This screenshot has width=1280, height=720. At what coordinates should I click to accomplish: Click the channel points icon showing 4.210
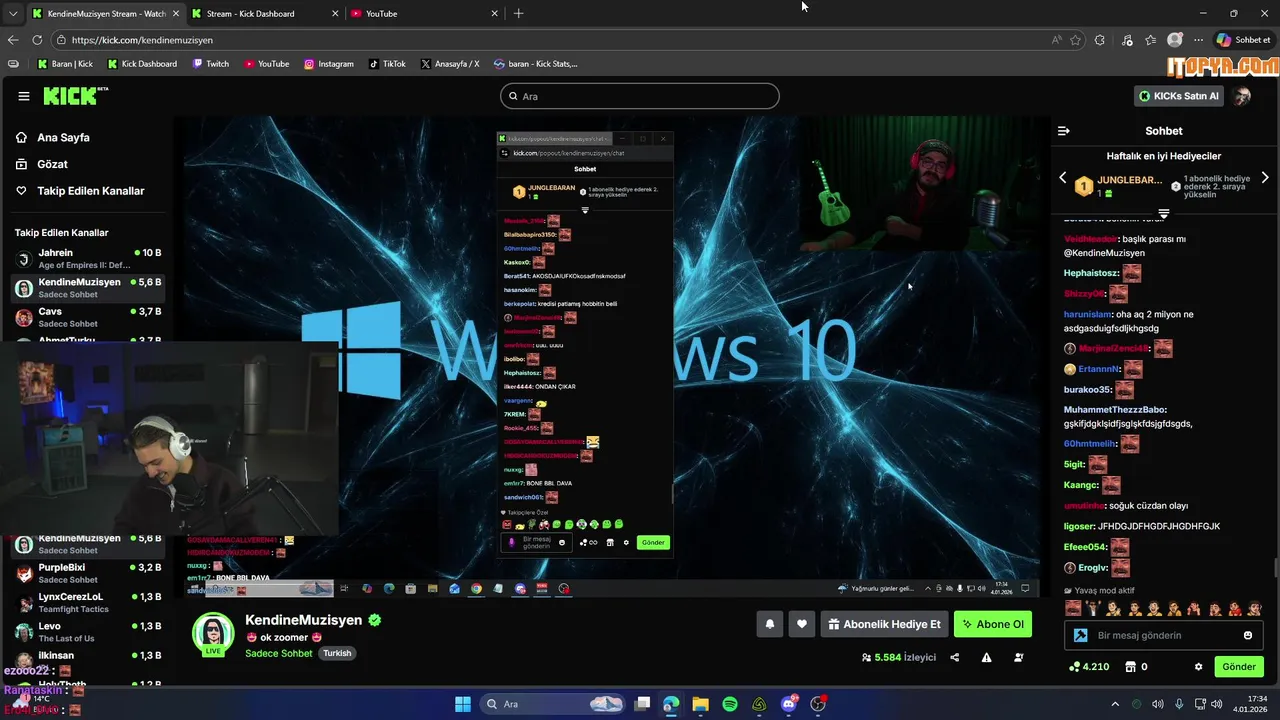pos(1088,667)
